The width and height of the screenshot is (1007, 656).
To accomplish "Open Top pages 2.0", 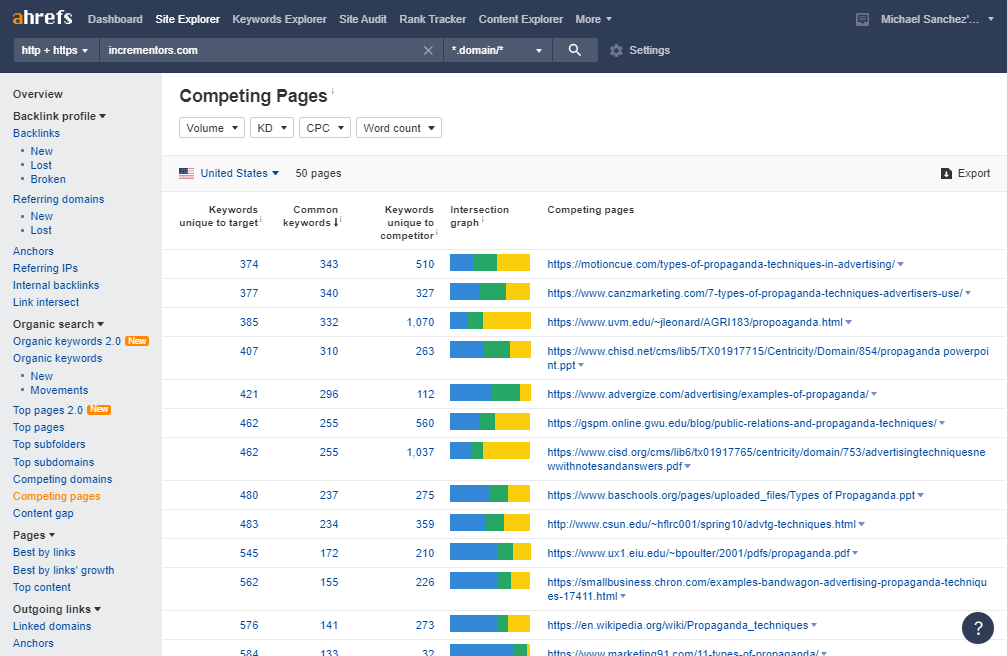I will [48, 410].
